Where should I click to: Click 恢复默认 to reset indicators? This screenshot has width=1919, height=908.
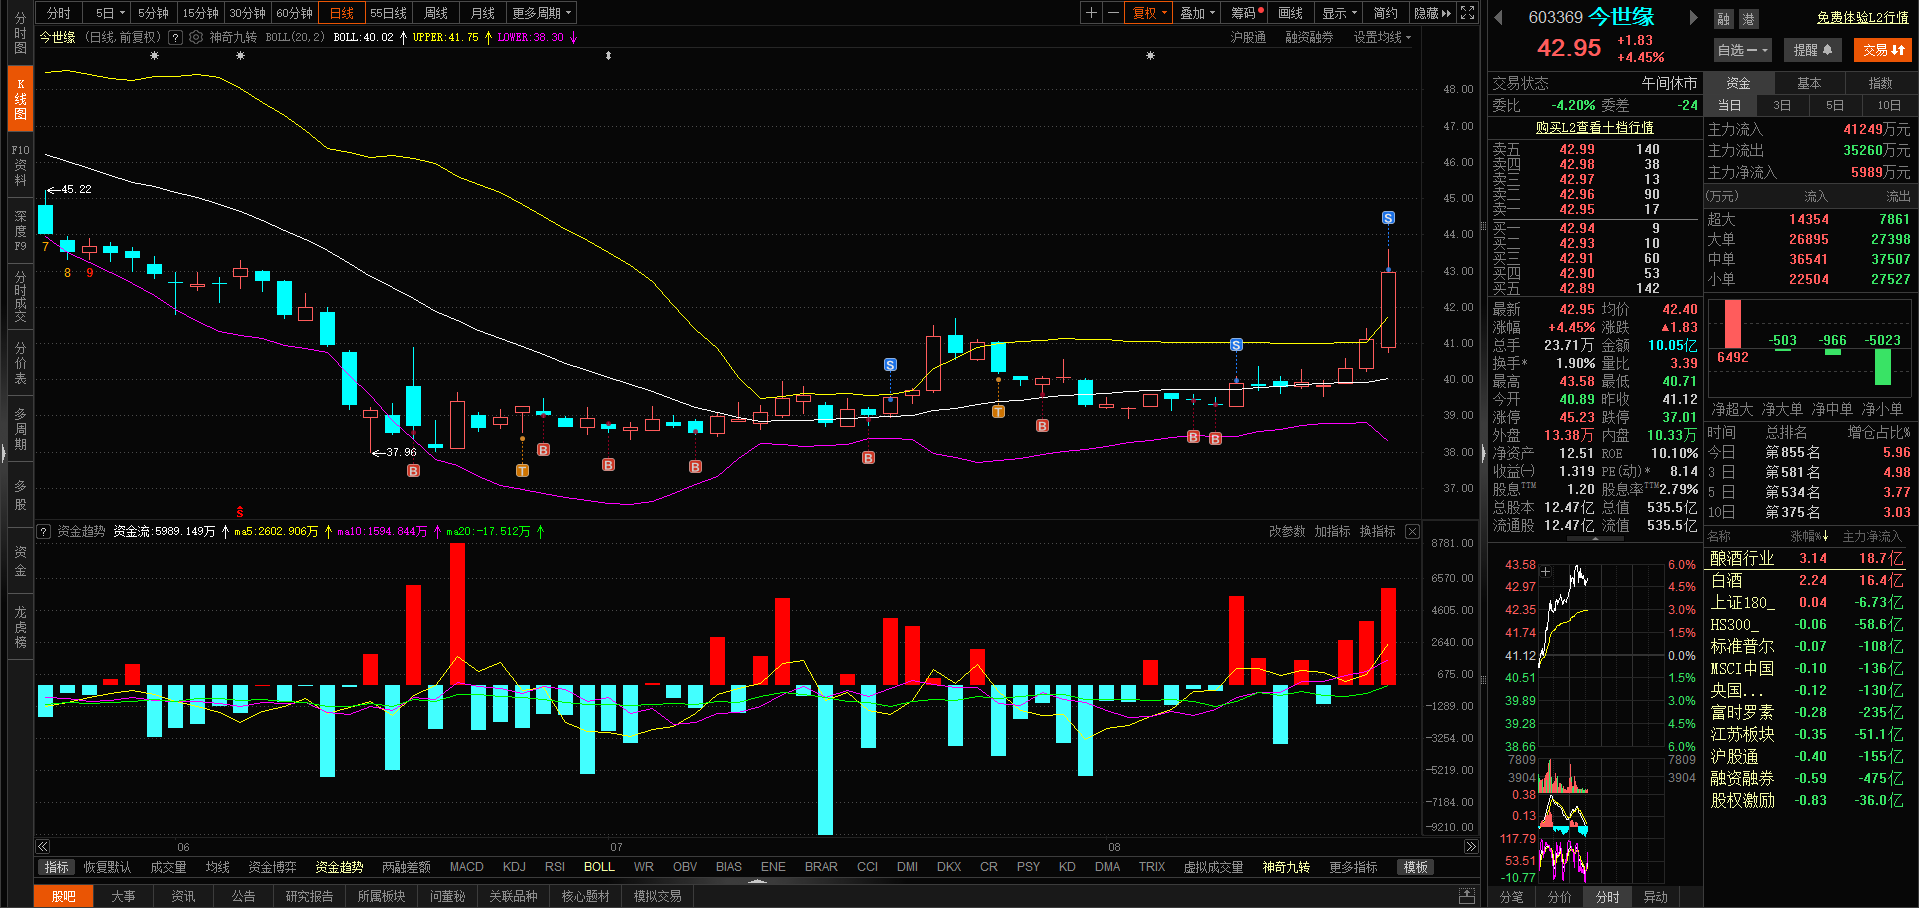tap(107, 867)
